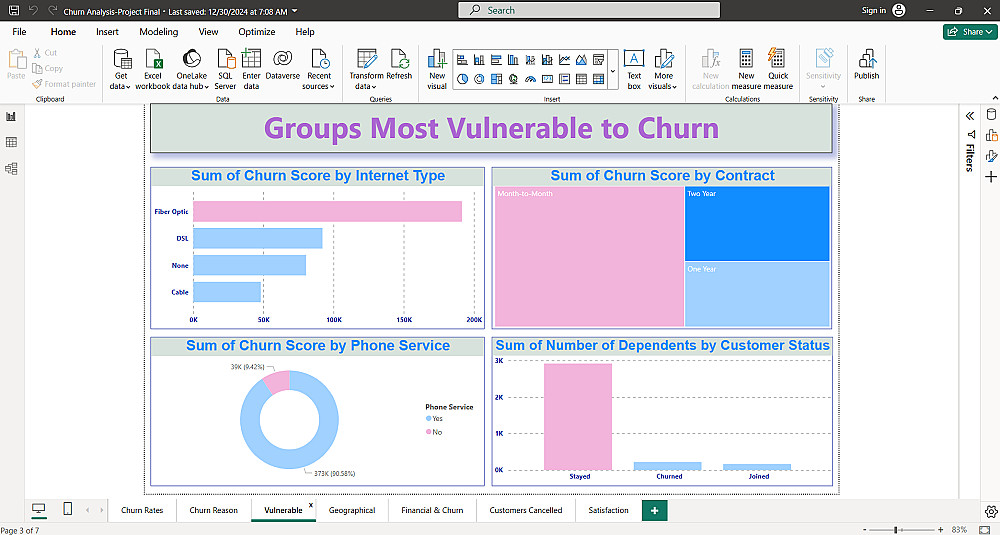Connect to Dataverse
Screen dimensions: 1000x535
pyautogui.click(x=283, y=64)
